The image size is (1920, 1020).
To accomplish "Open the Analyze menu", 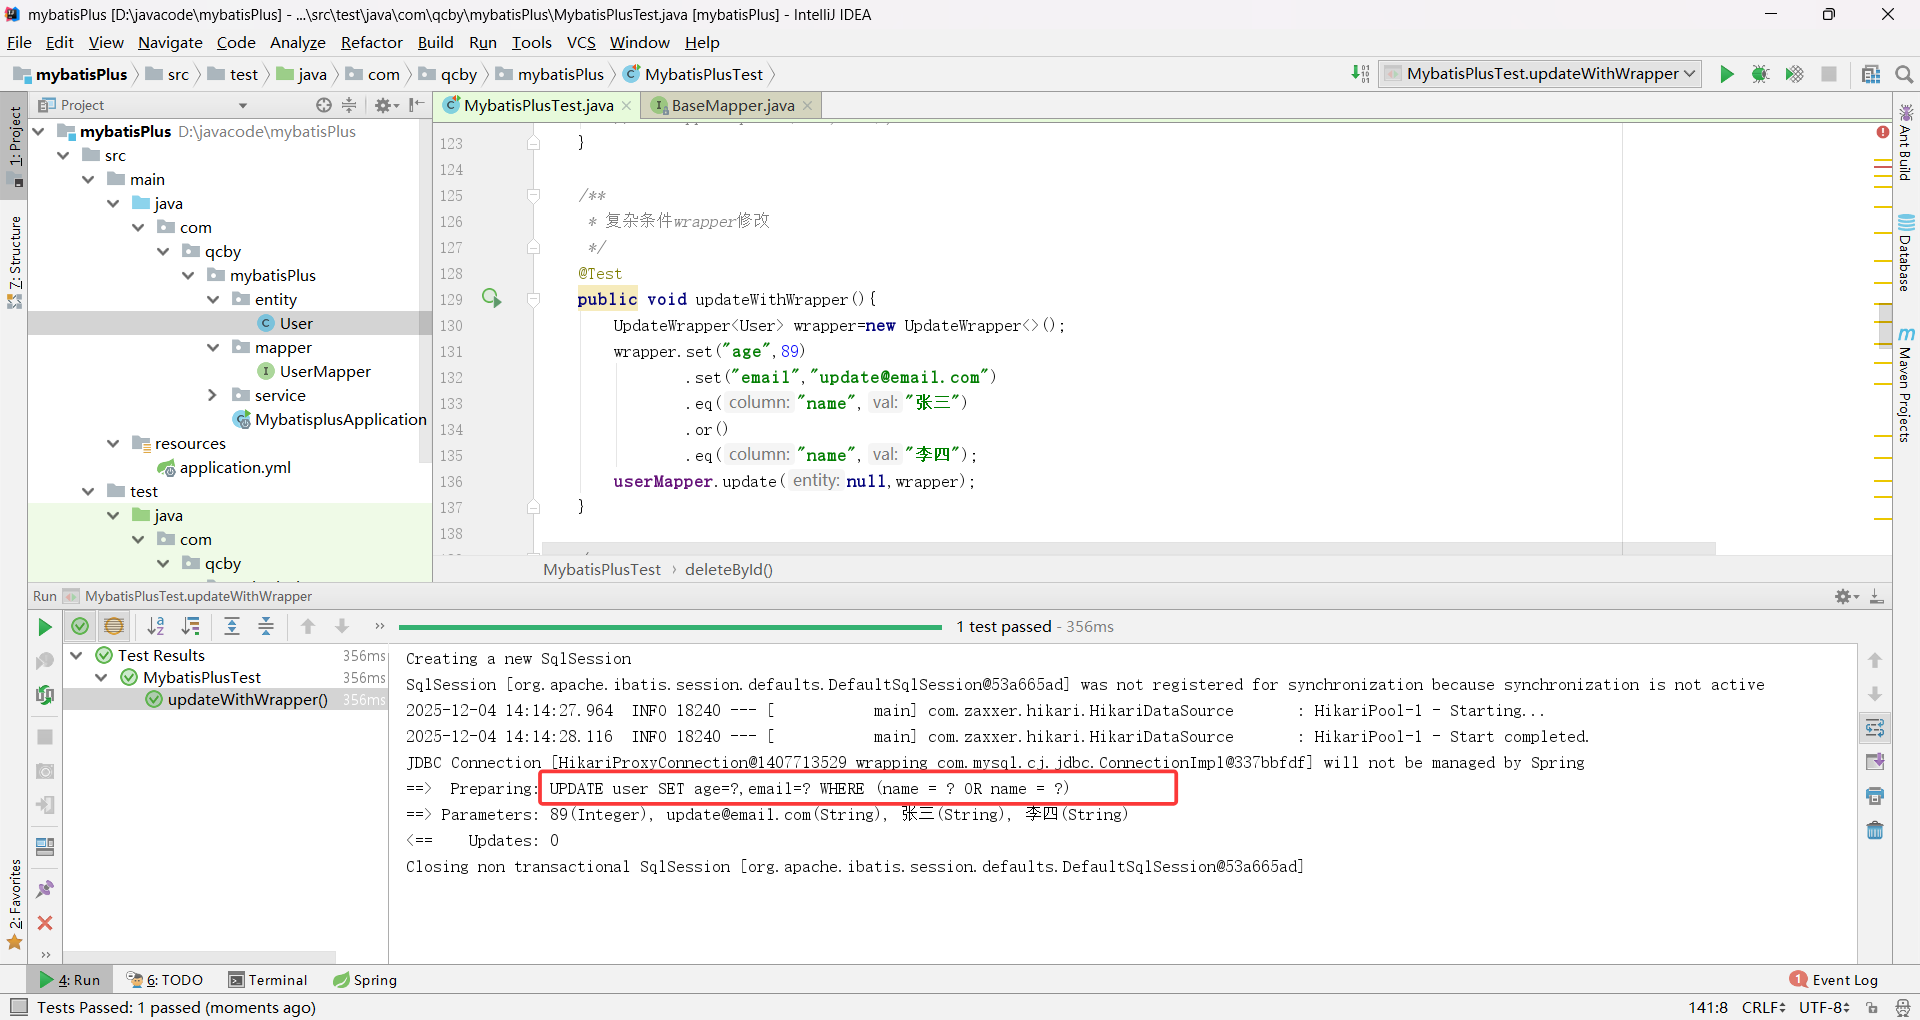I will (298, 42).
